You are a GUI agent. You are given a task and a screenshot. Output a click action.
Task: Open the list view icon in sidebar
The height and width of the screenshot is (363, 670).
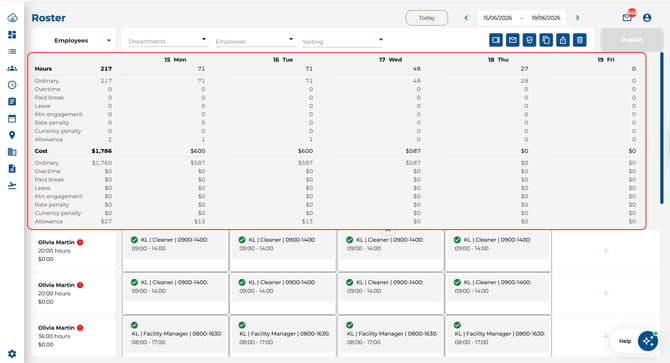(x=12, y=52)
